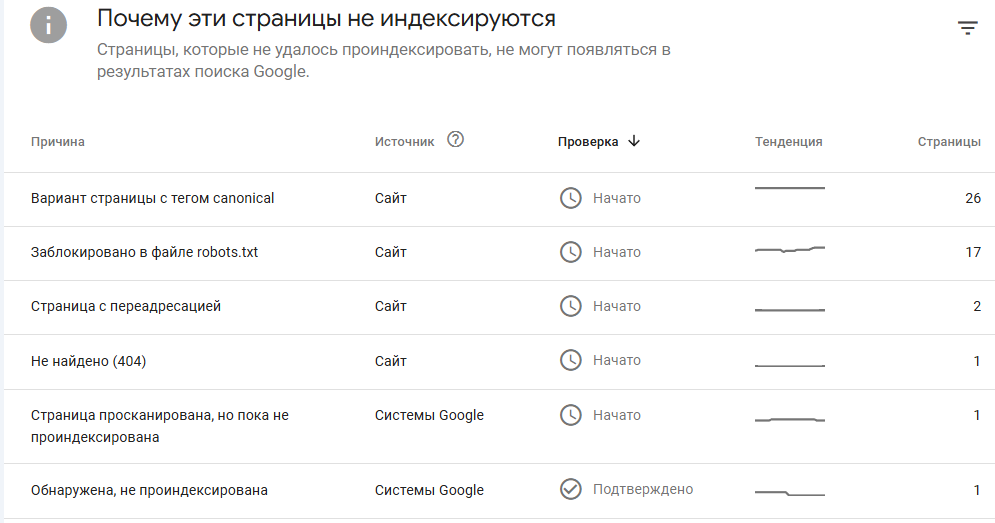
Task: Click the Тенденция column header
Action: [788, 142]
